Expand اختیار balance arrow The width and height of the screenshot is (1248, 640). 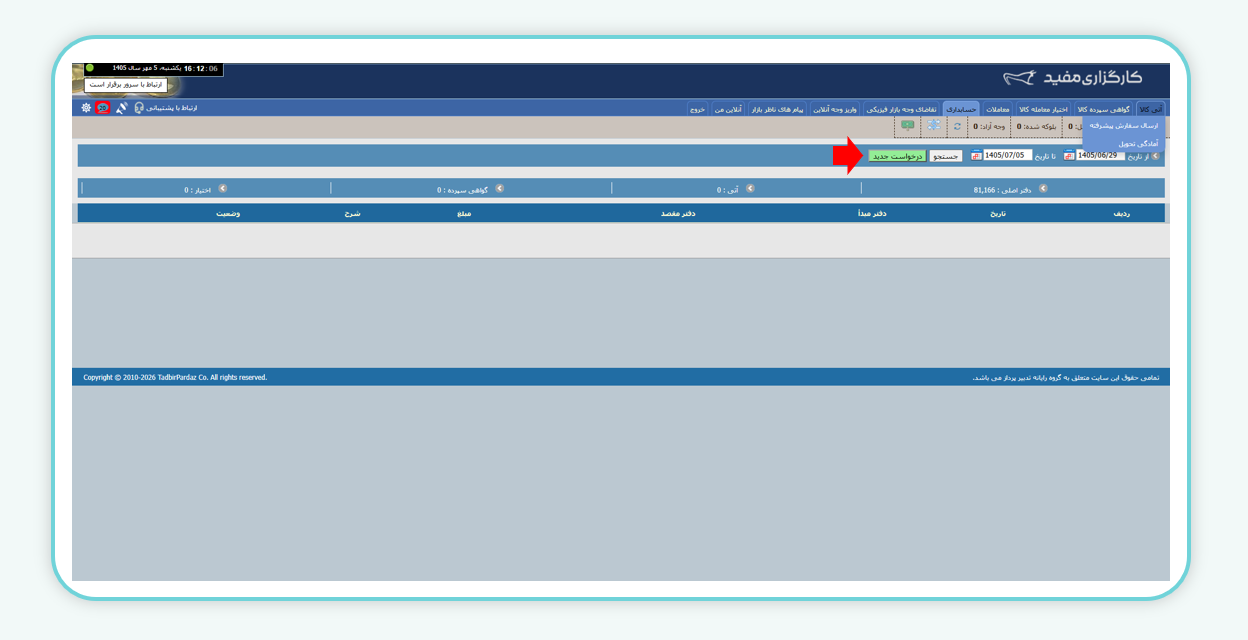(222, 188)
